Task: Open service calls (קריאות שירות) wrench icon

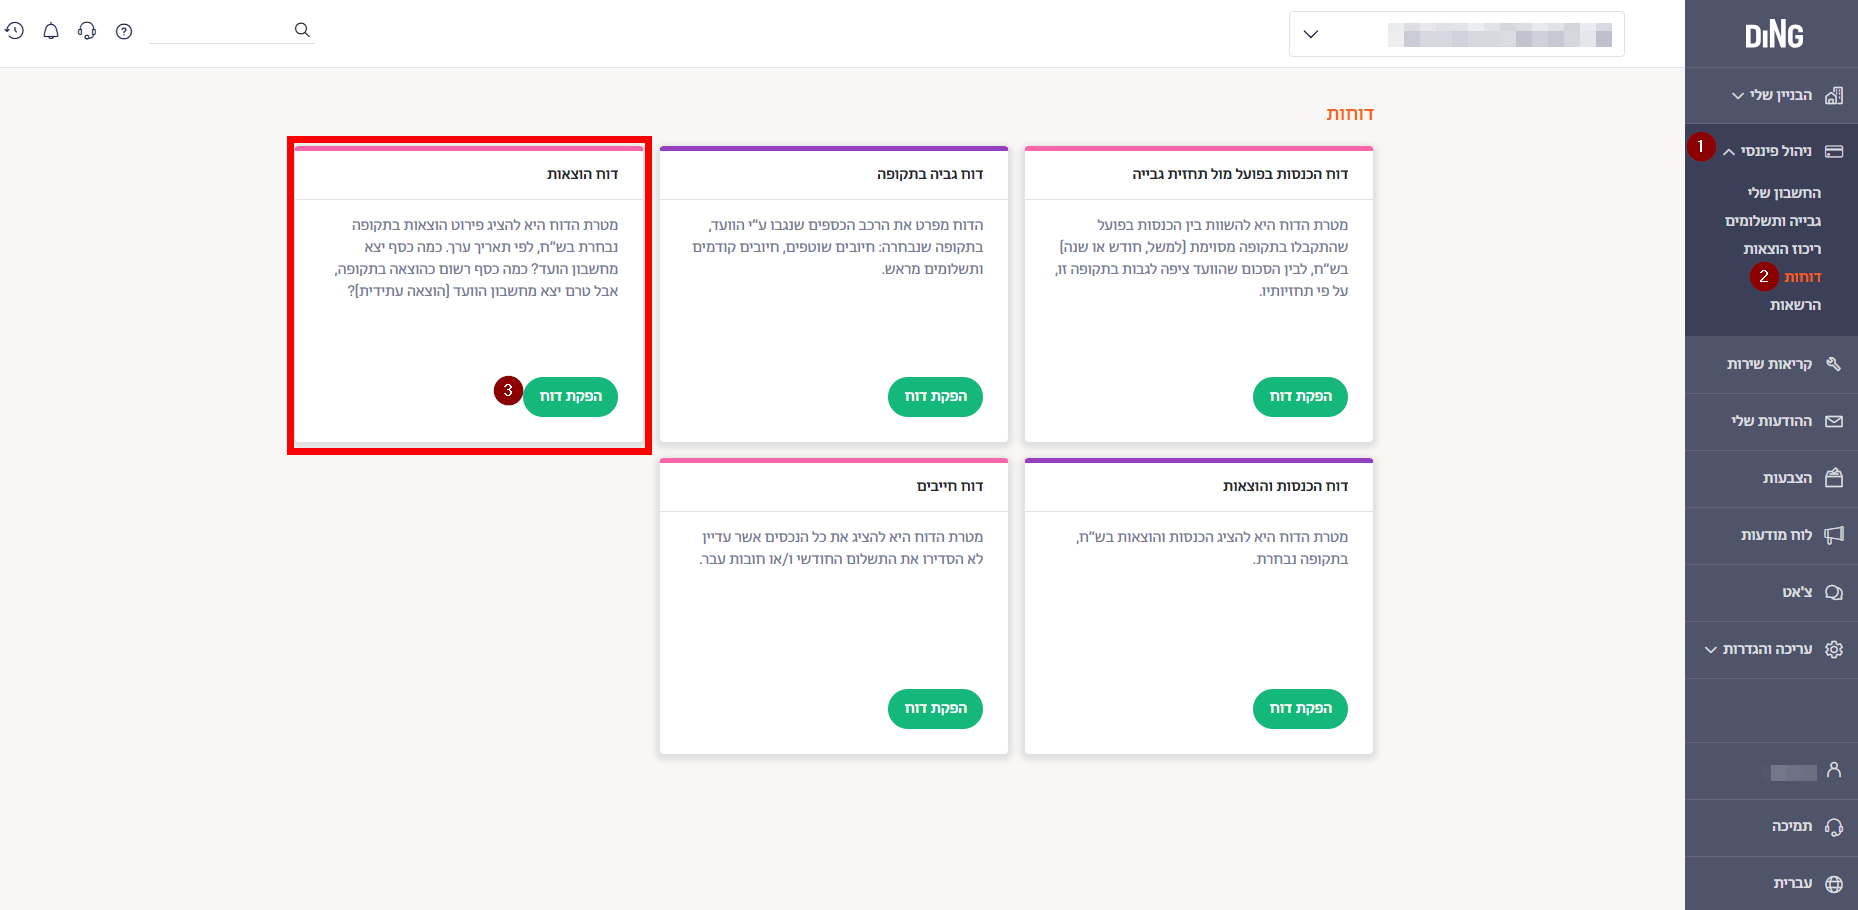Action: pos(1833,364)
